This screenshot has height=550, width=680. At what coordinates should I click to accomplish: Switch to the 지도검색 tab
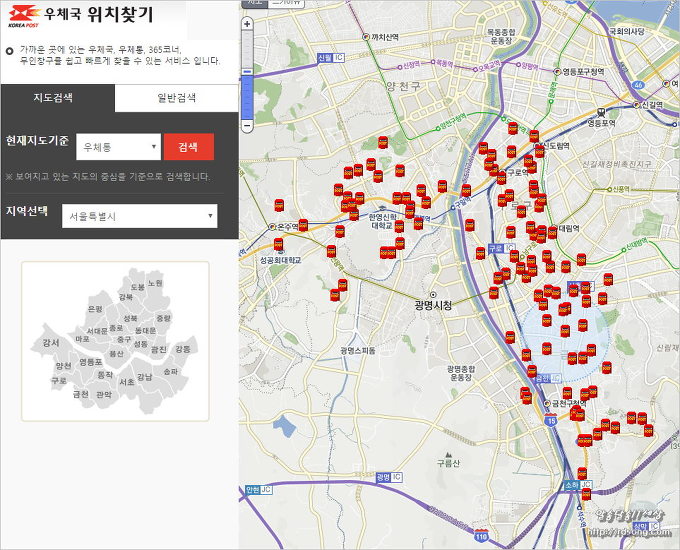(57, 98)
